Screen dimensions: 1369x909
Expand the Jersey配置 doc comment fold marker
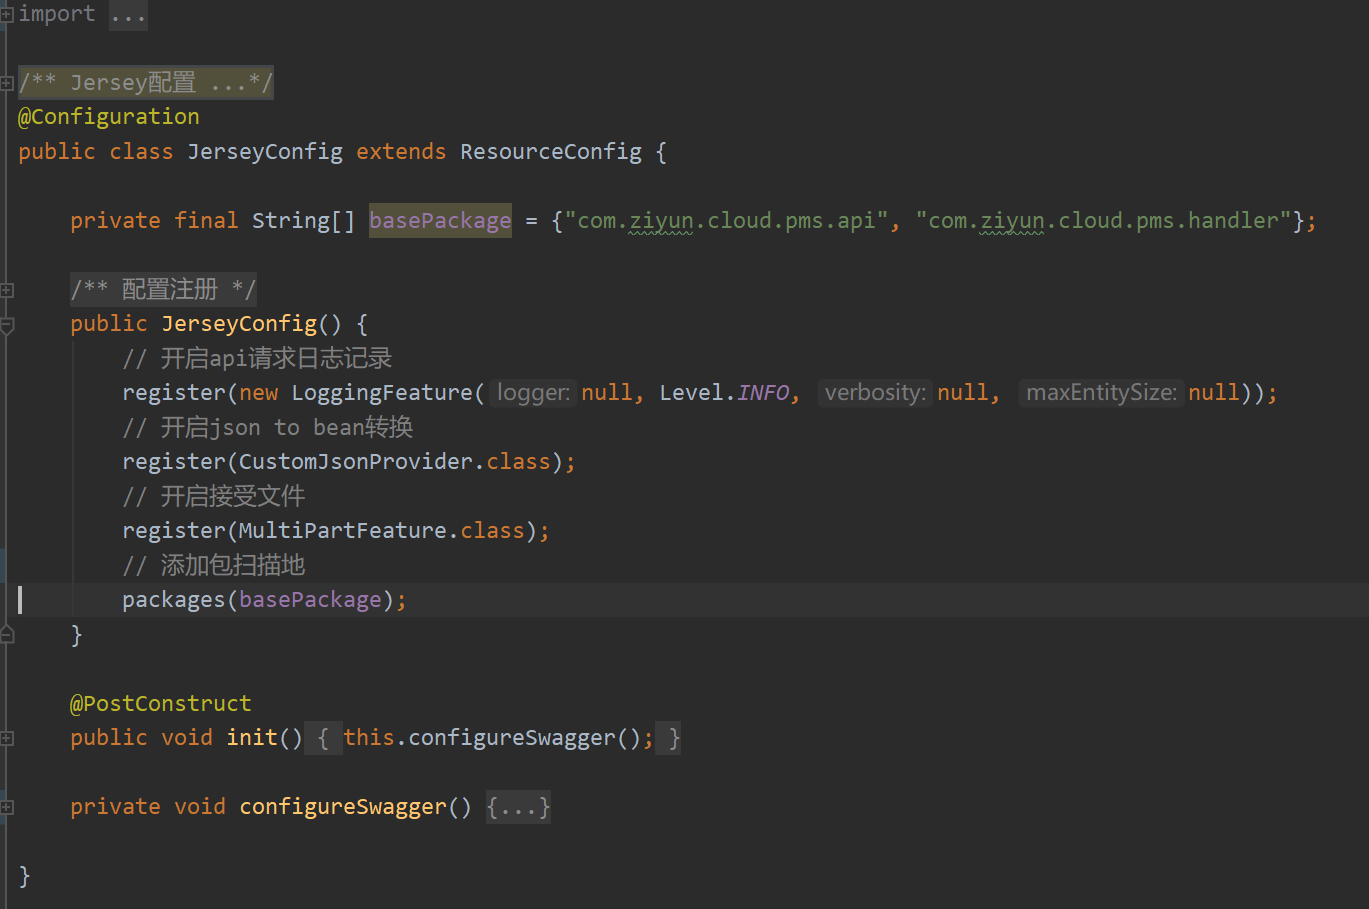(x=6, y=83)
